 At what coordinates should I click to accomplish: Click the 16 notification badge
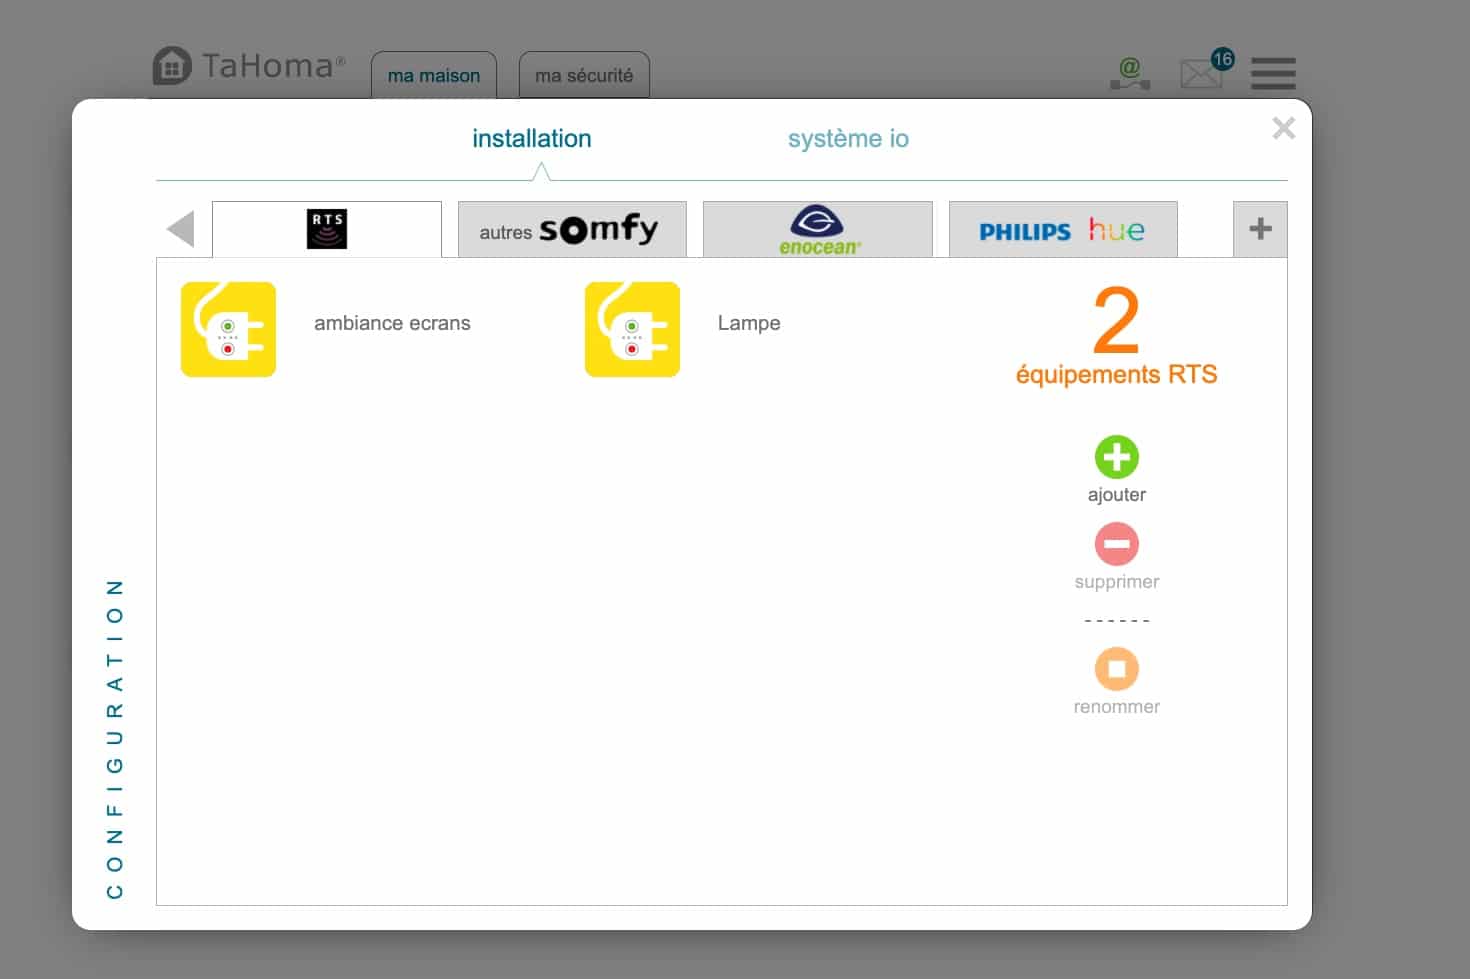tap(1222, 59)
